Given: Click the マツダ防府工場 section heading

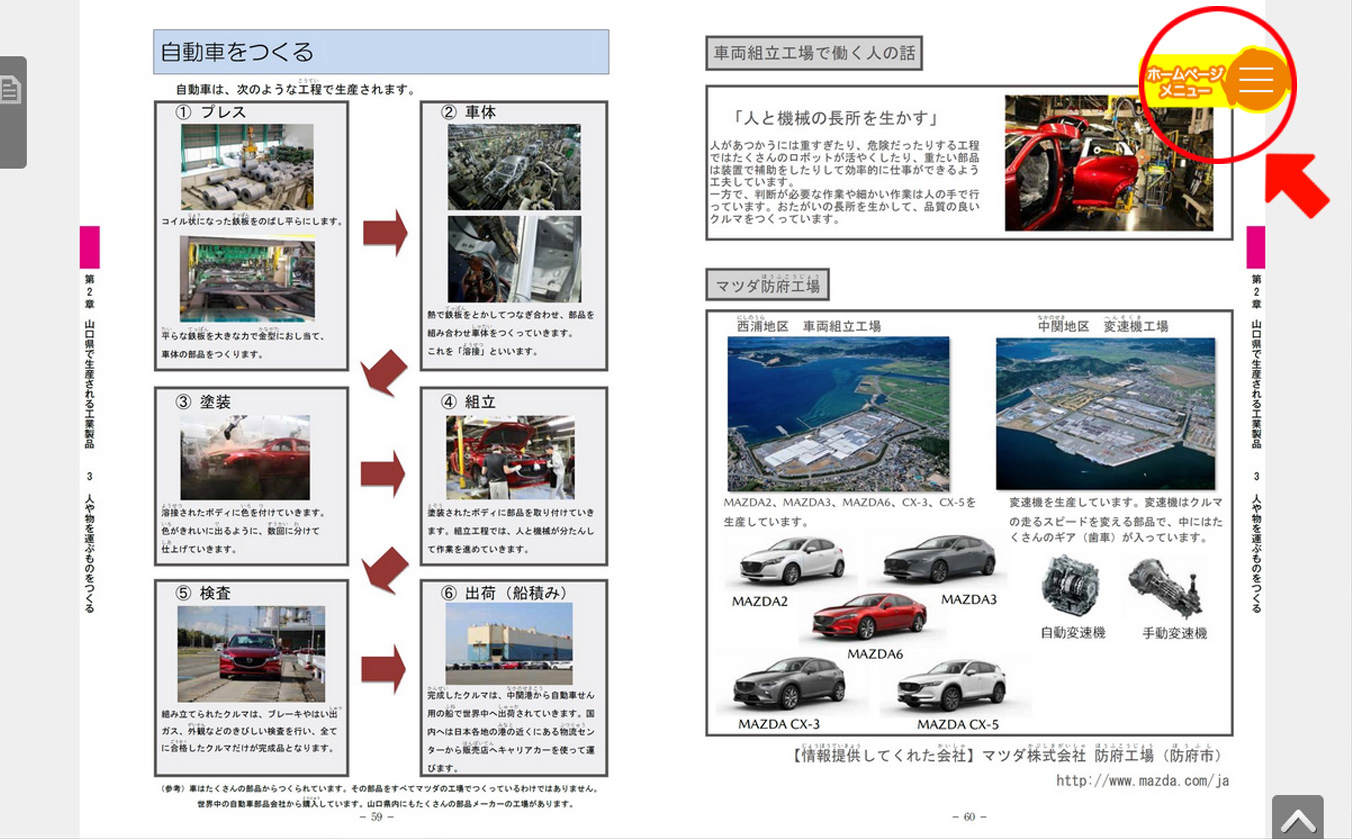Looking at the screenshot, I should pos(767,286).
